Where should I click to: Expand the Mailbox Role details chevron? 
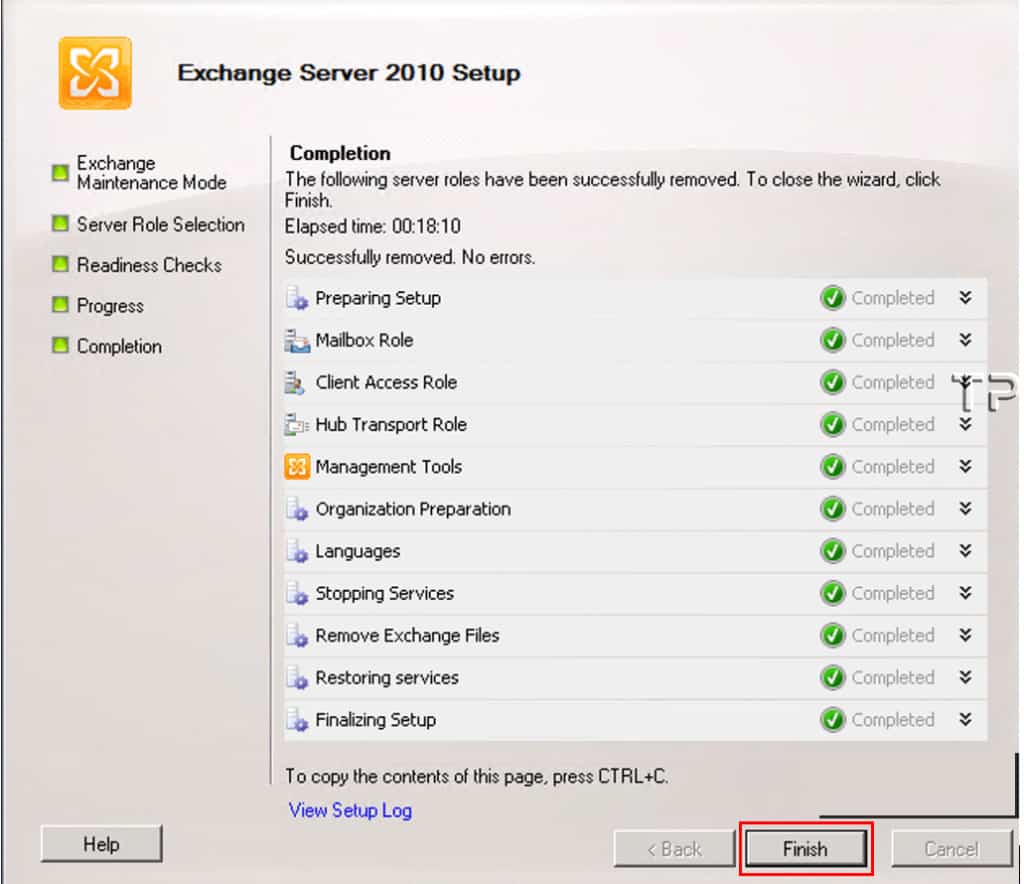click(x=965, y=340)
